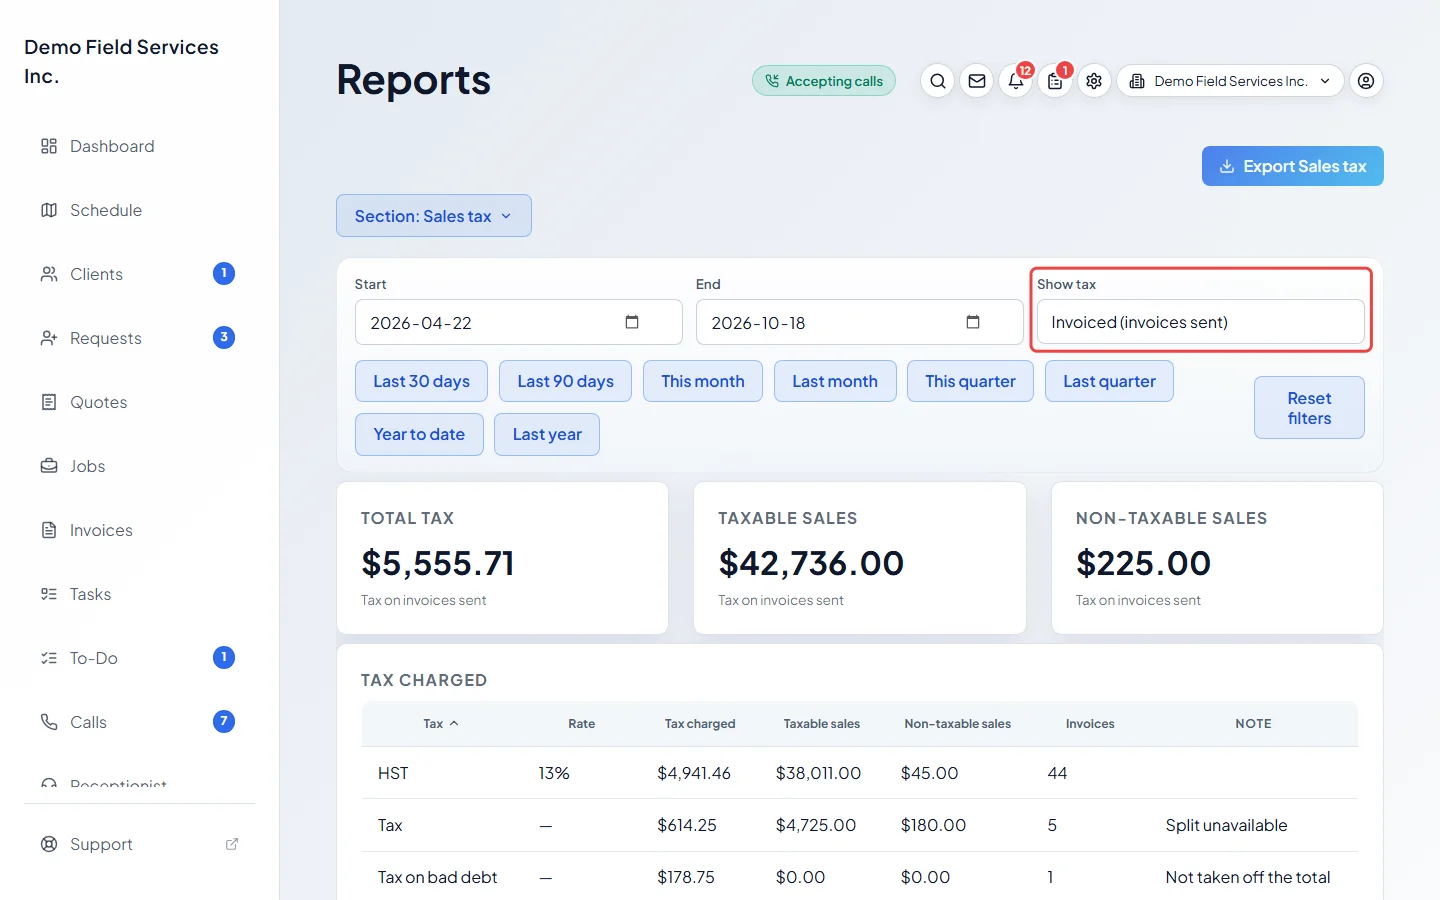The image size is (1440, 900).
Task: Open Support in the sidebar
Action: (x=140, y=844)
